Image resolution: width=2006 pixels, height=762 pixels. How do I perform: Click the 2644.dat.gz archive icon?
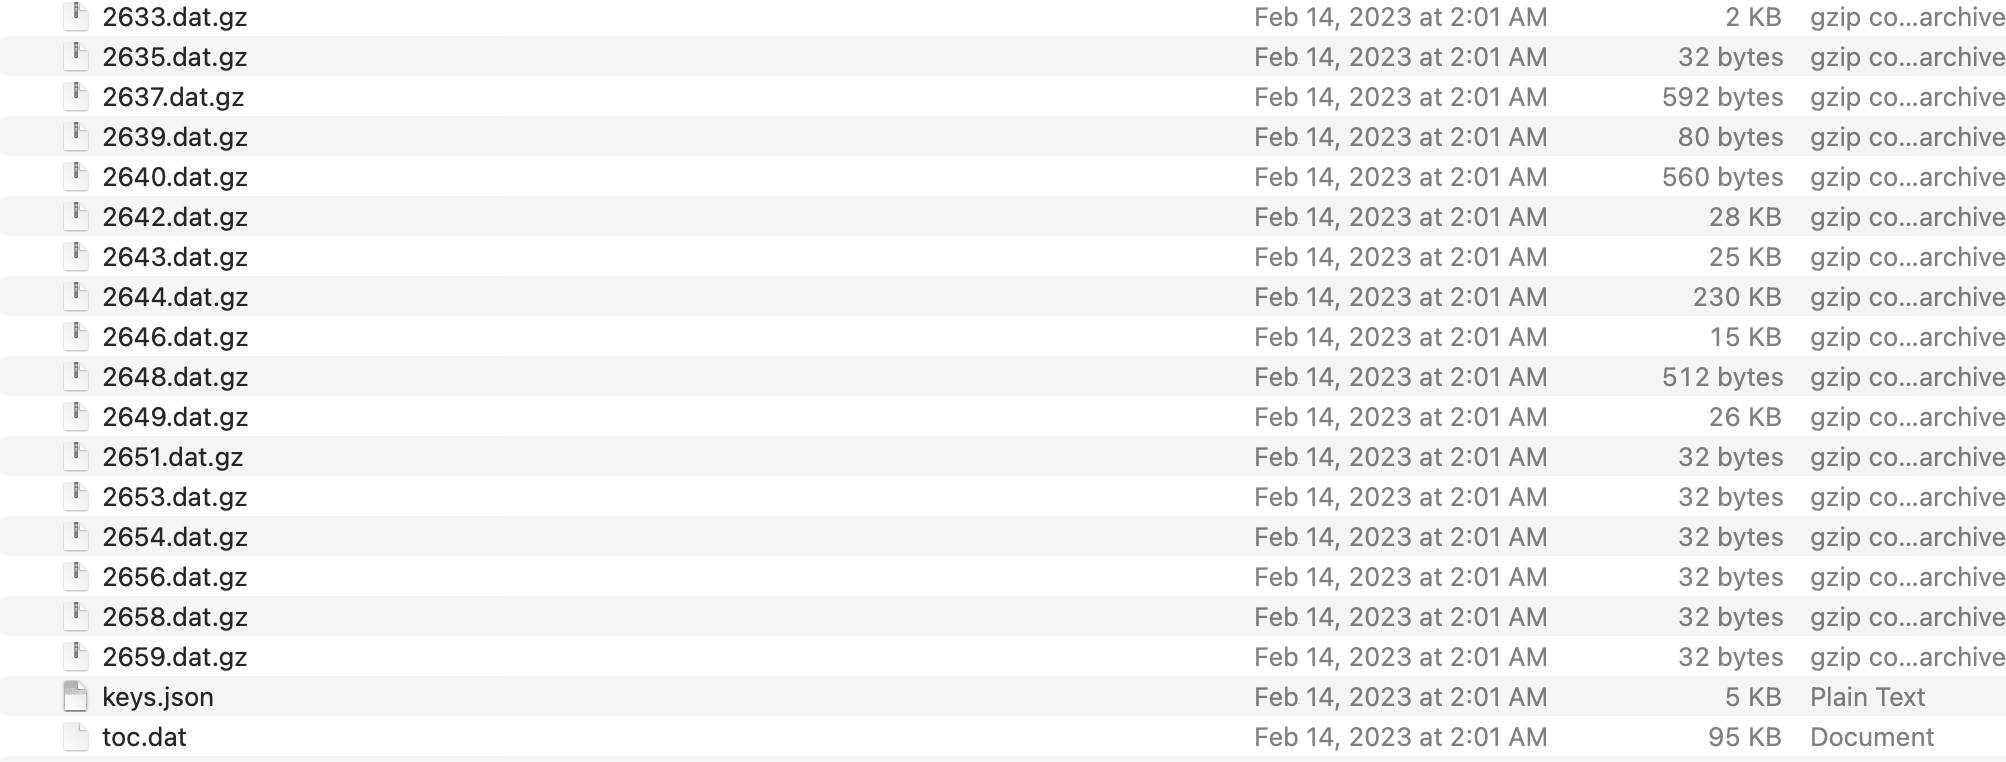coord(76,297)
